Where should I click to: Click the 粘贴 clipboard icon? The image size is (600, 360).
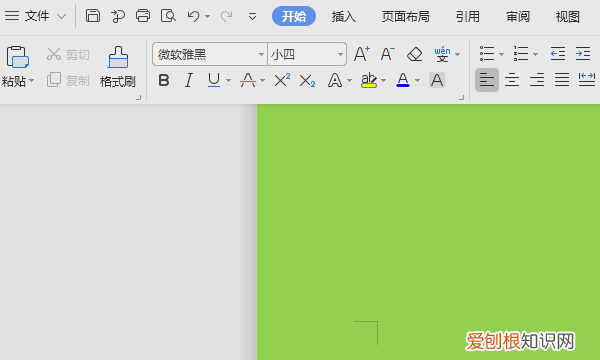pos(18,57)
